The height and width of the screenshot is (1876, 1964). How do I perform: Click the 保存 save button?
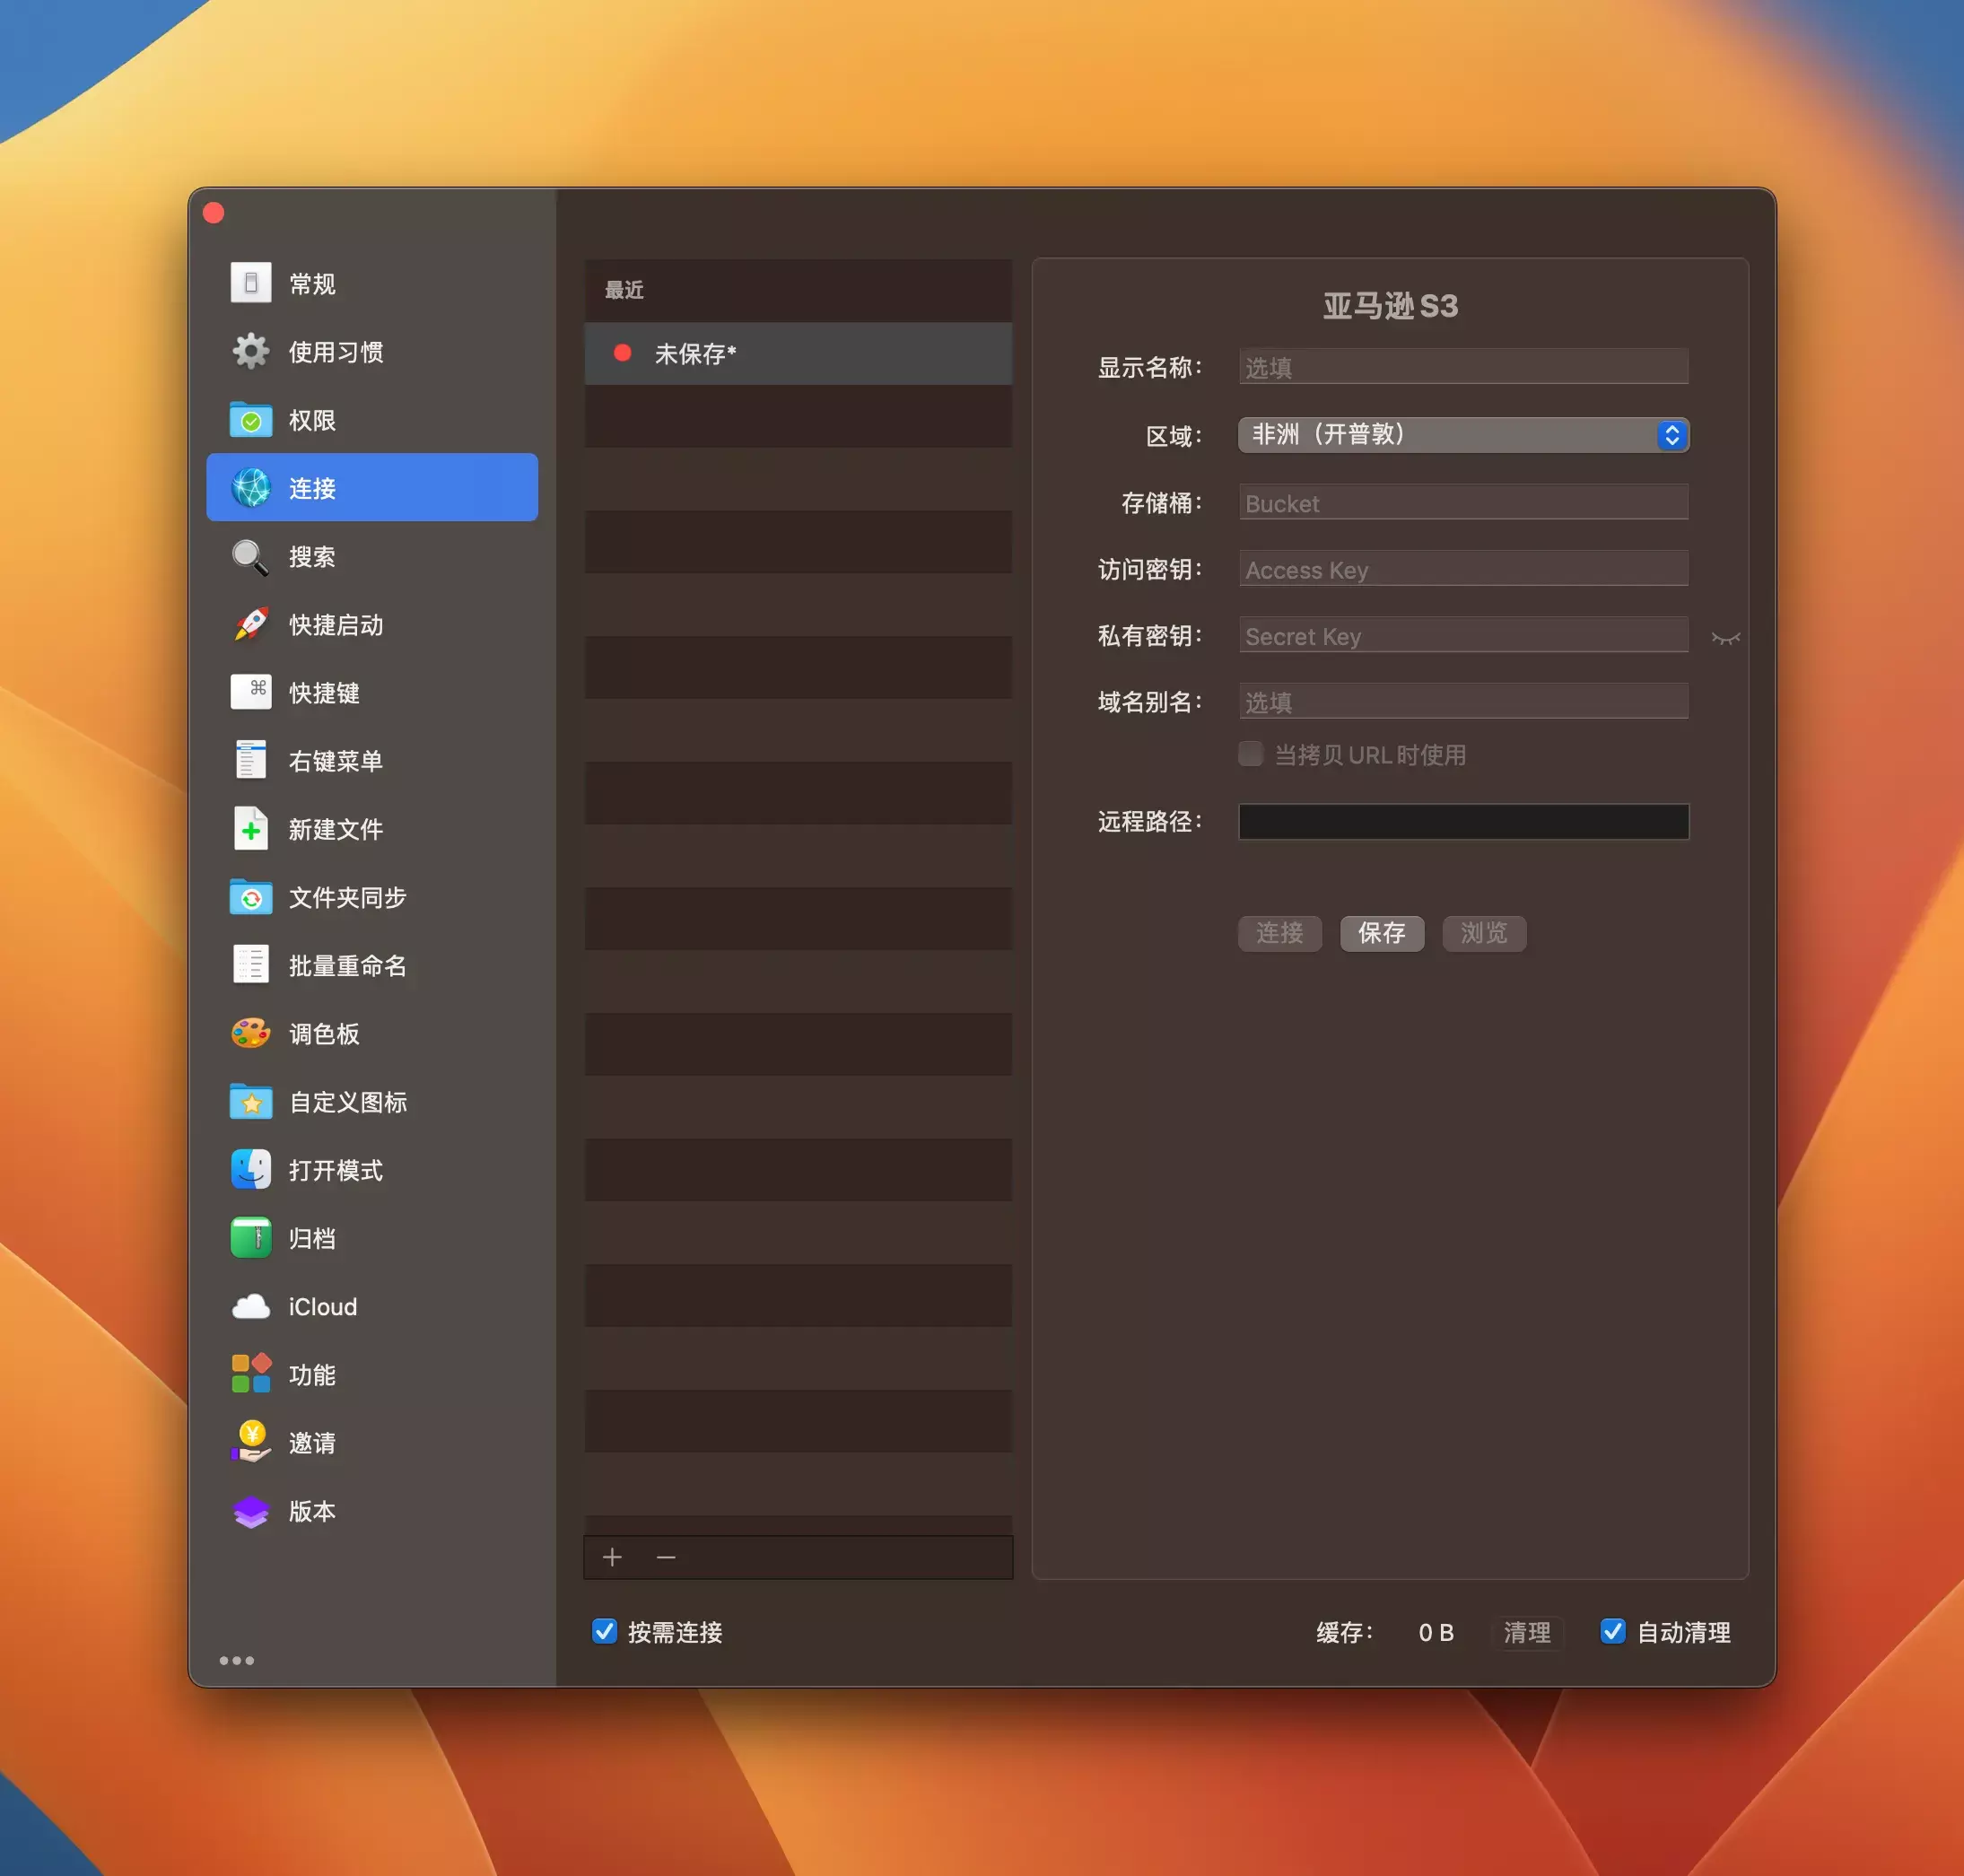click(x=1381, y=933)
